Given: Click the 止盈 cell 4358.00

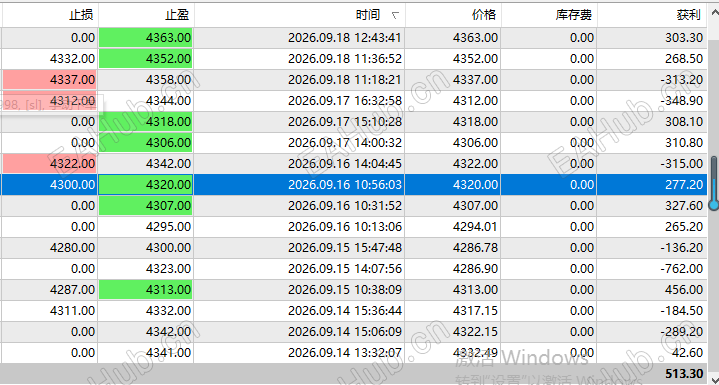Looking at the screenshot, I should [x=146, y=80].
